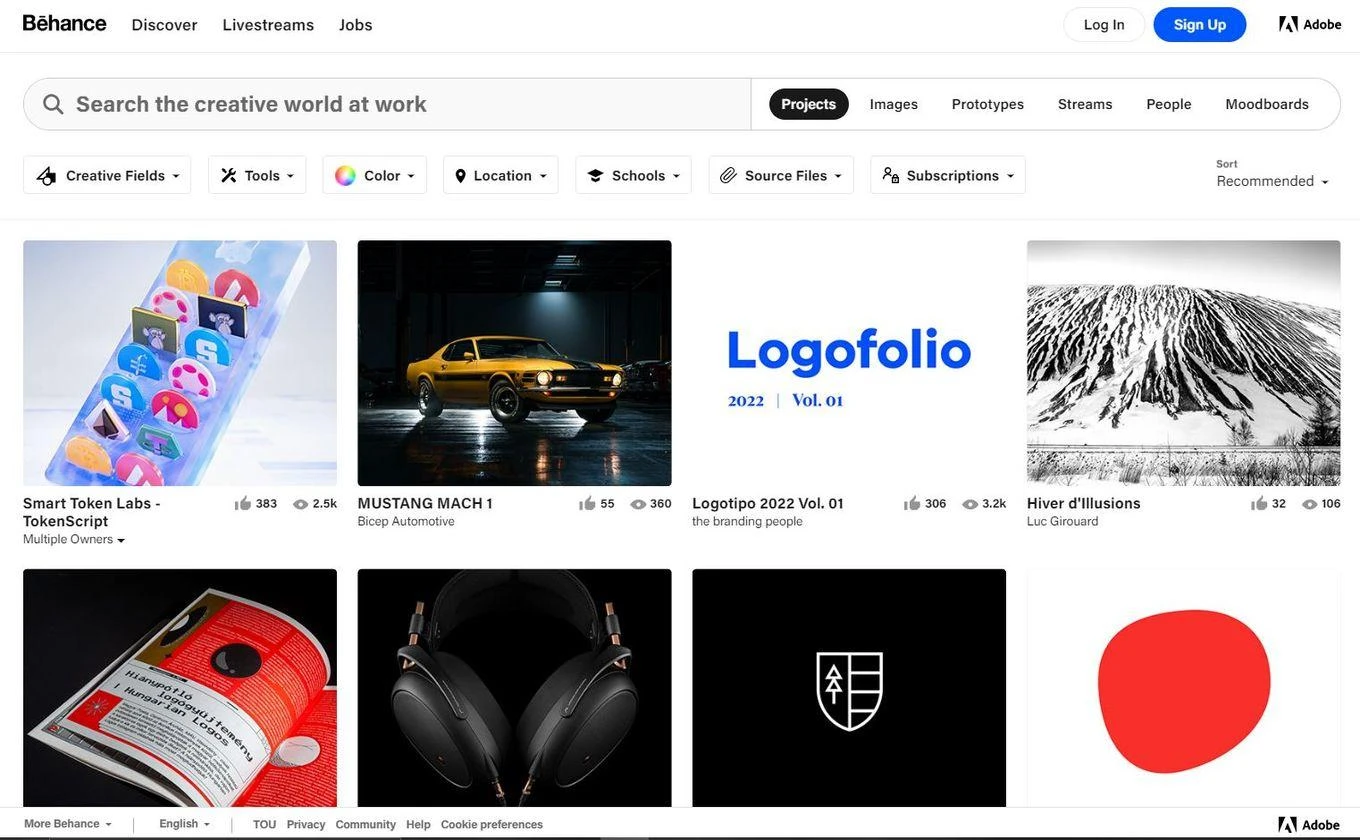
Task: Click the Sign Up button
Action: pyautogui.click(x=1200, y=24)
